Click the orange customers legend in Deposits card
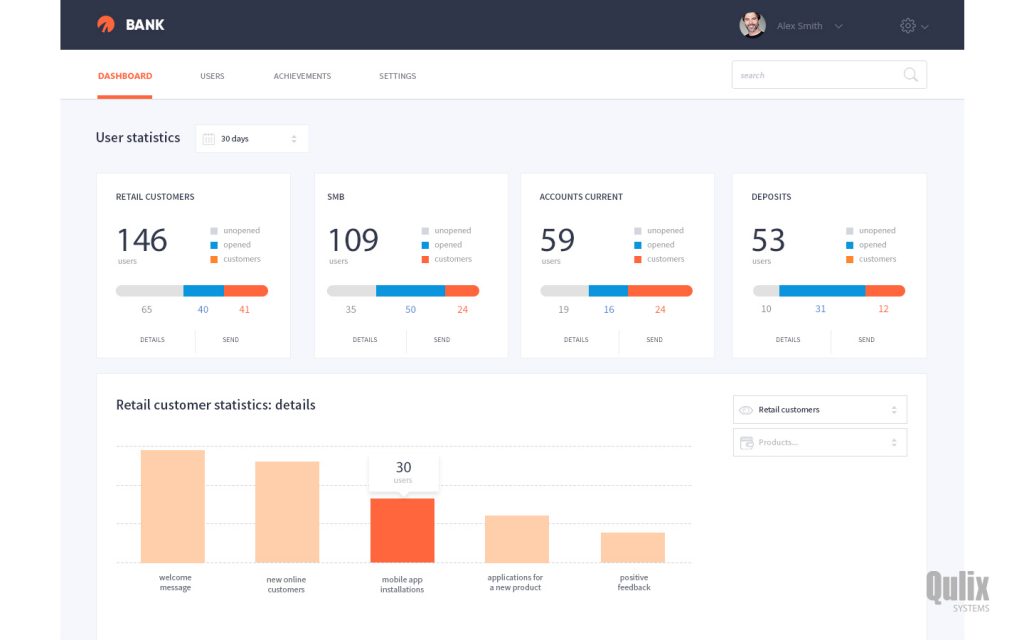Viewport: 1024px width, 640px height. click(849, 259)
